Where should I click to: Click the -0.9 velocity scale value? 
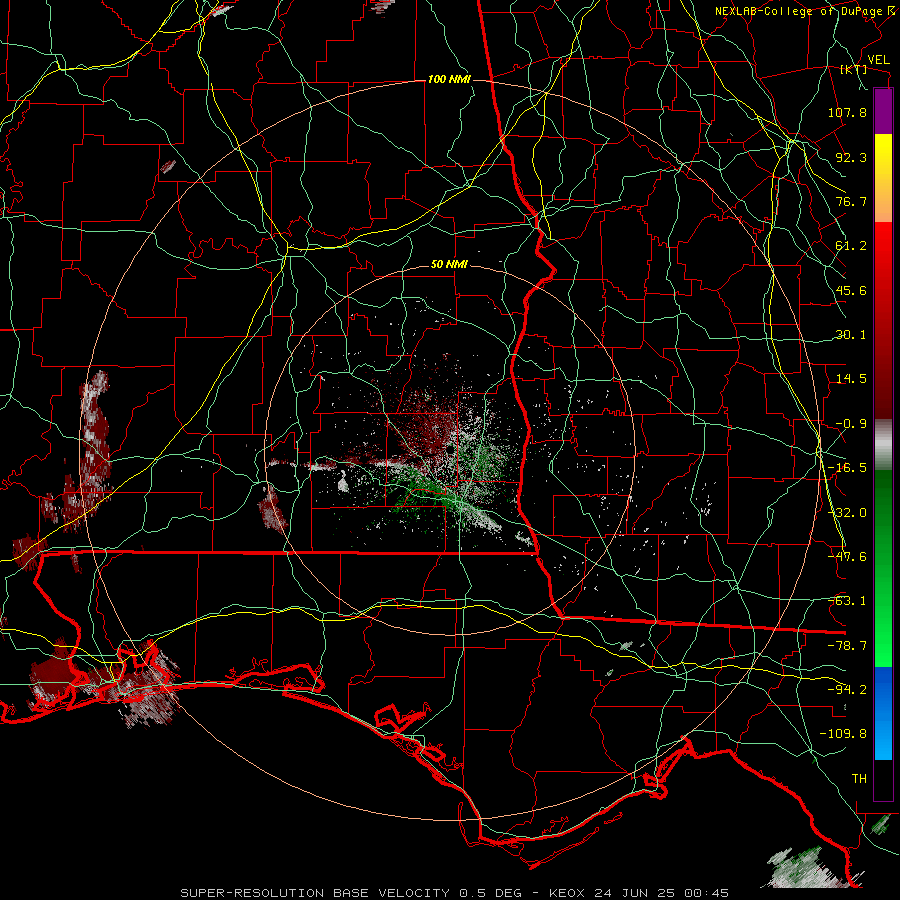[851, 424]
